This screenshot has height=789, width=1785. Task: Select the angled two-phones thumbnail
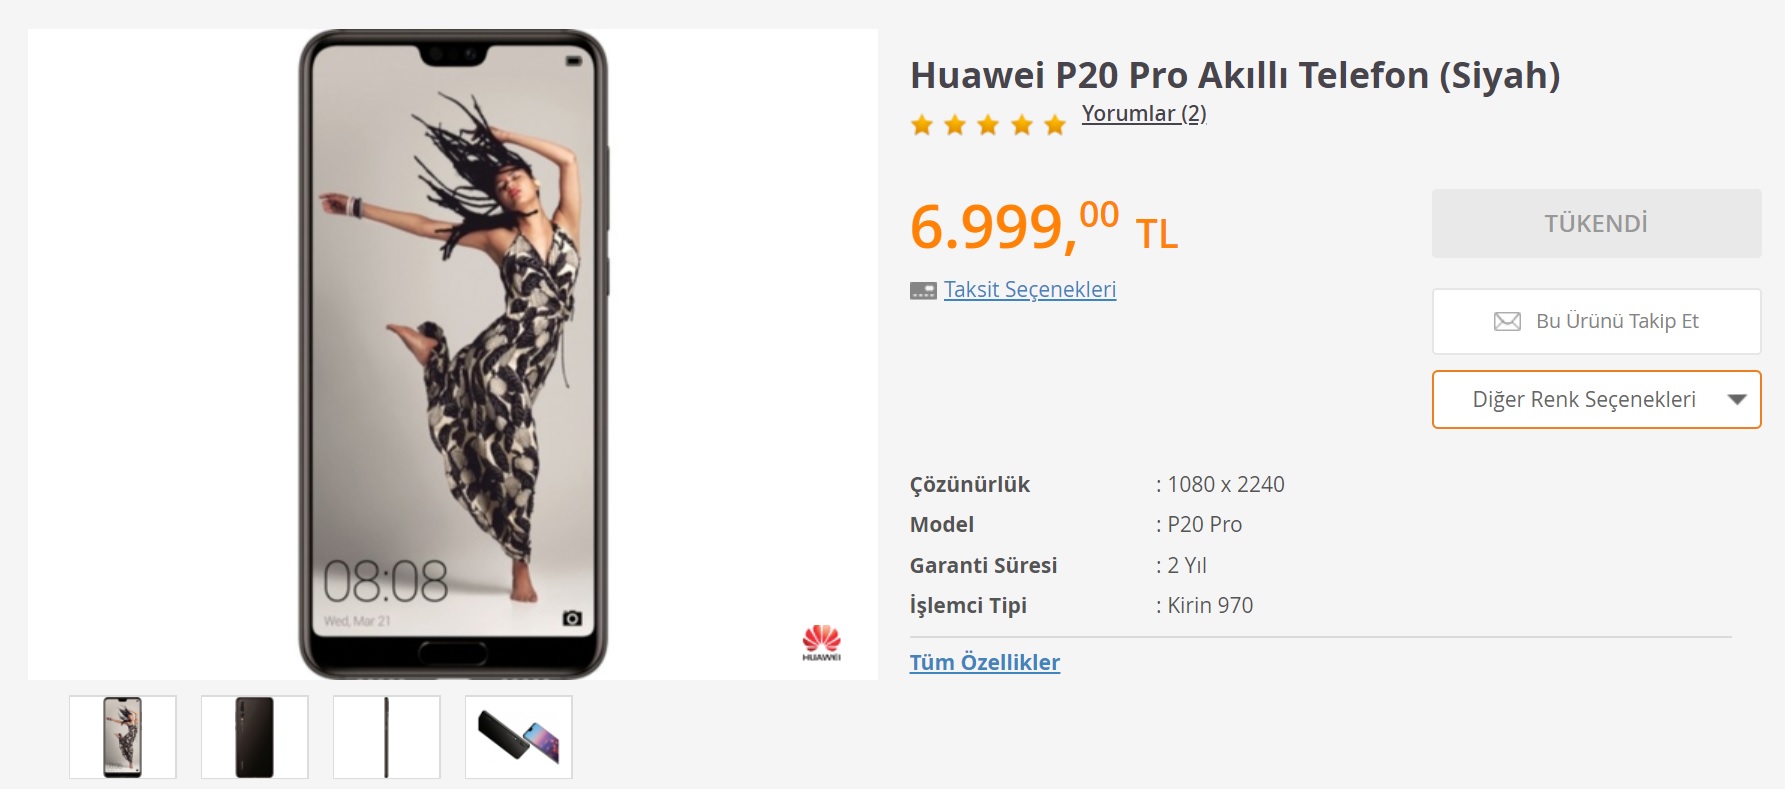pyautogui.click(x=519, y=737)
